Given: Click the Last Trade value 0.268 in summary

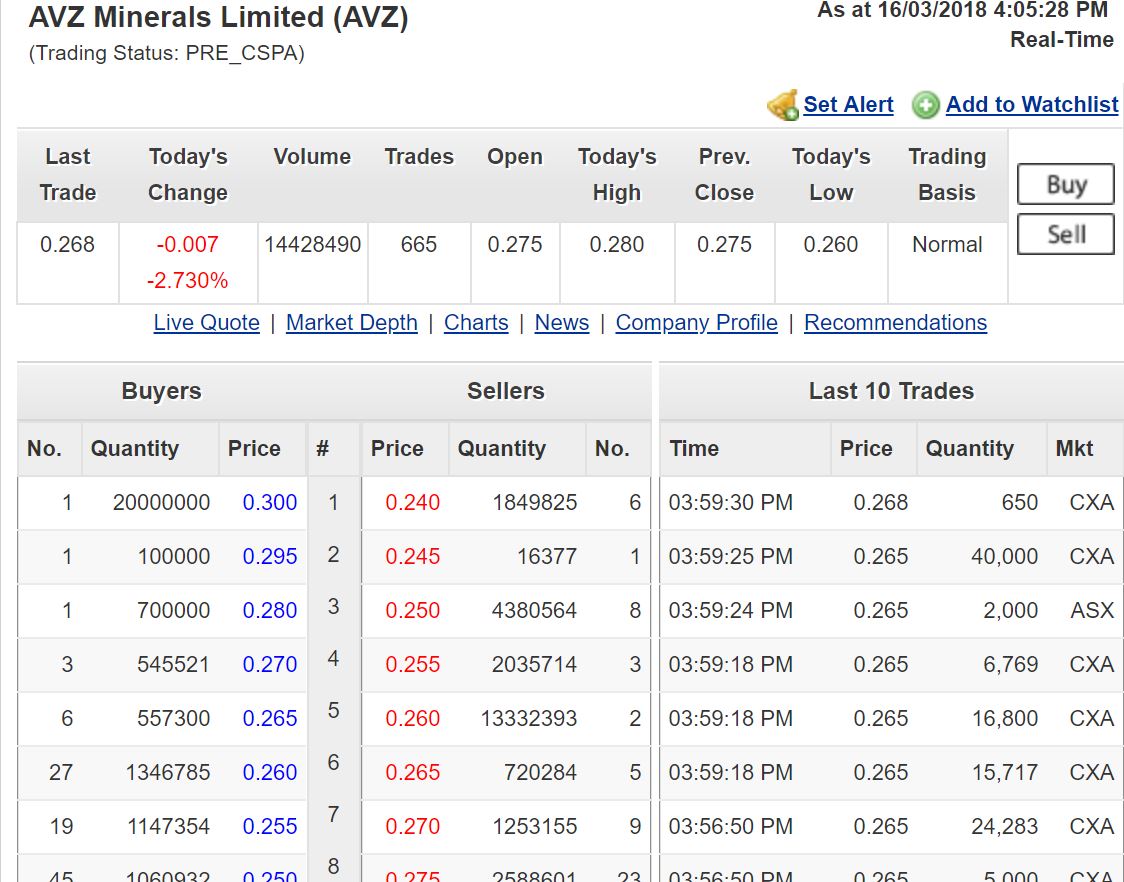Looking at the screenshot, I should (67, 245).
